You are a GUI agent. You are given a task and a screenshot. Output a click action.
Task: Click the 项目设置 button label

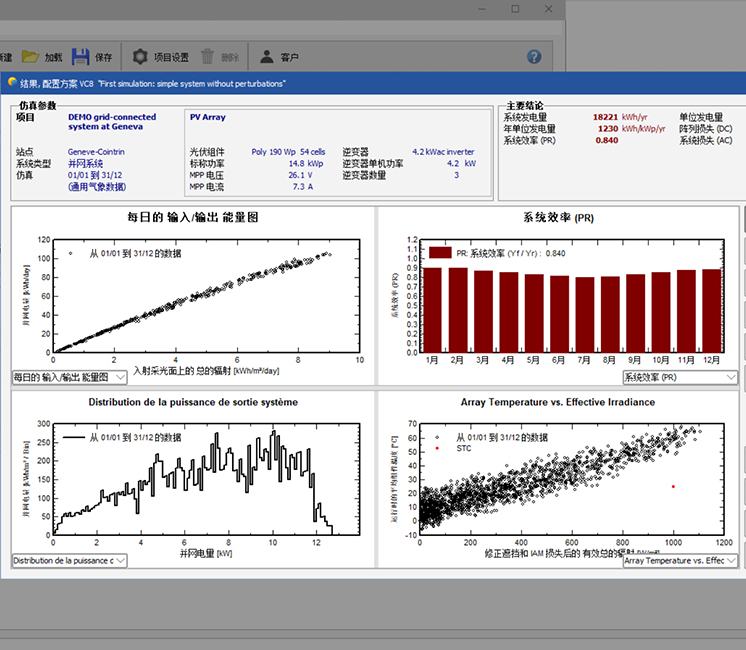click(171, 58)
